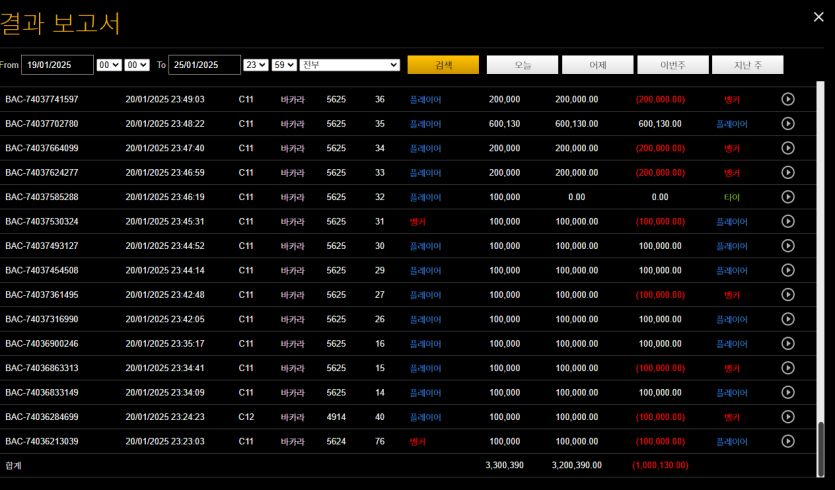Play replay for bet BAC-74037702780
The width and height of the screenshot is (835, 490).
tap(787, 124)
